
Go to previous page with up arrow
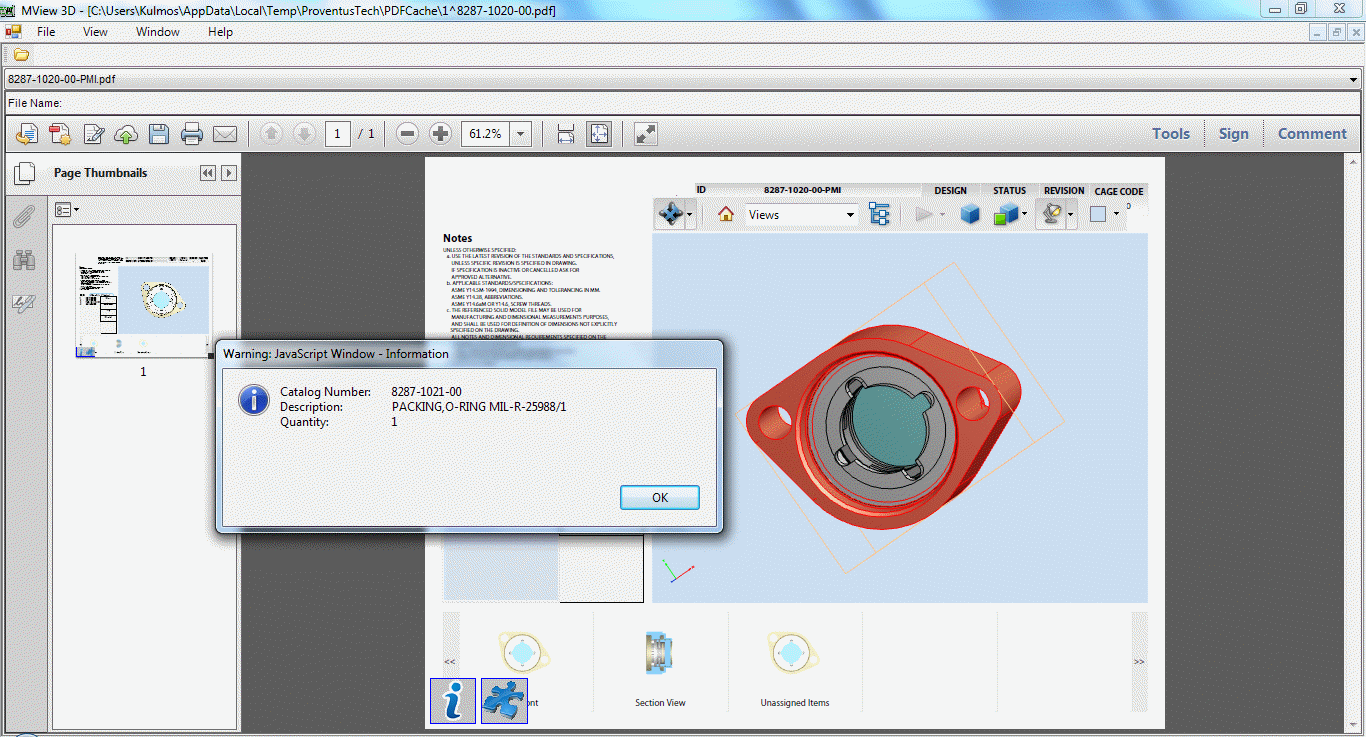click(x=271, y=134)
